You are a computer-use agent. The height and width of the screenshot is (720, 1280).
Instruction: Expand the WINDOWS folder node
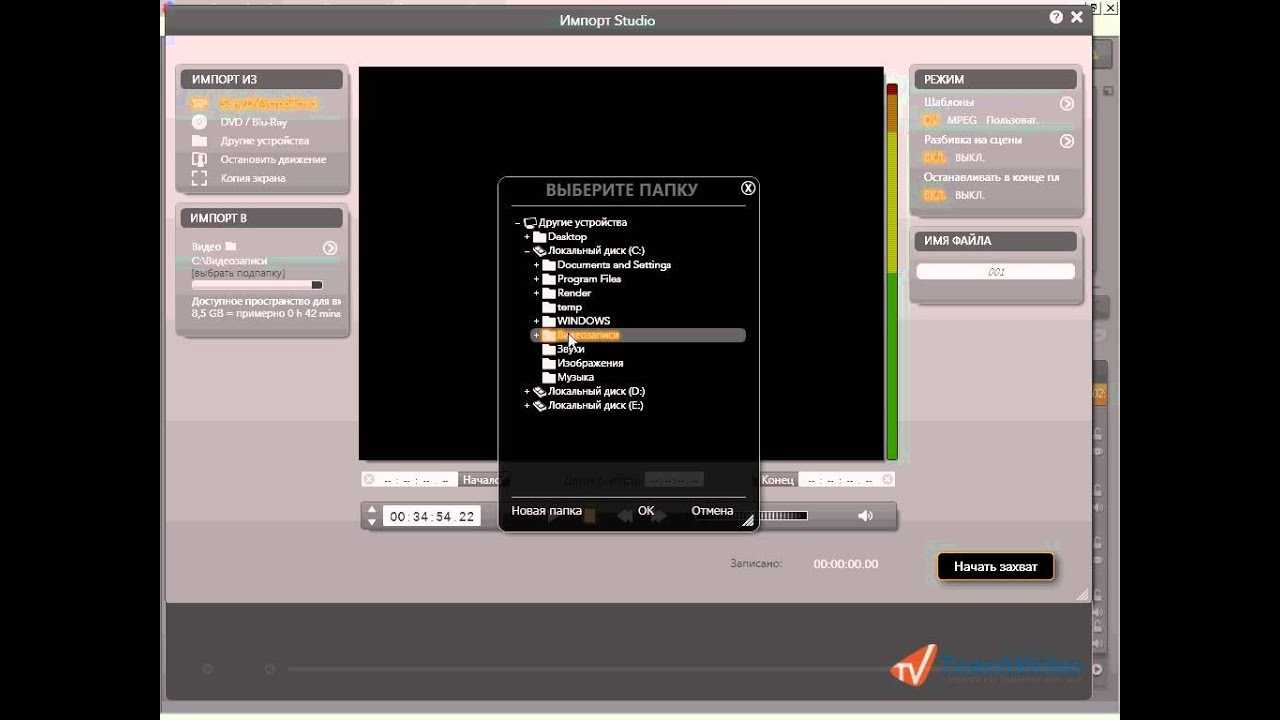(536, 321)
